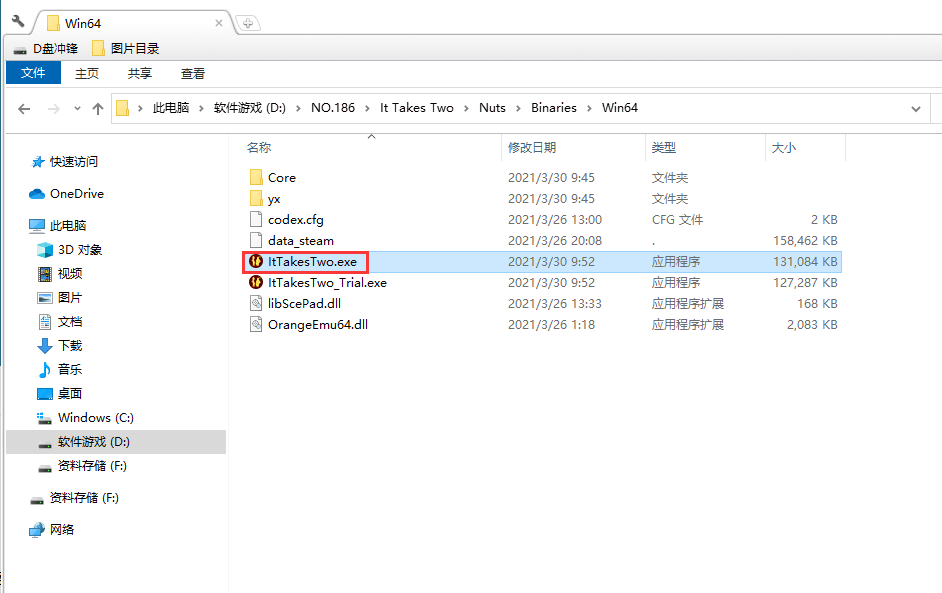The width and height of the screenshot is (942, 593).
Task: Select the ItTakesTwo.exe application icon
Action: [256, 261]
